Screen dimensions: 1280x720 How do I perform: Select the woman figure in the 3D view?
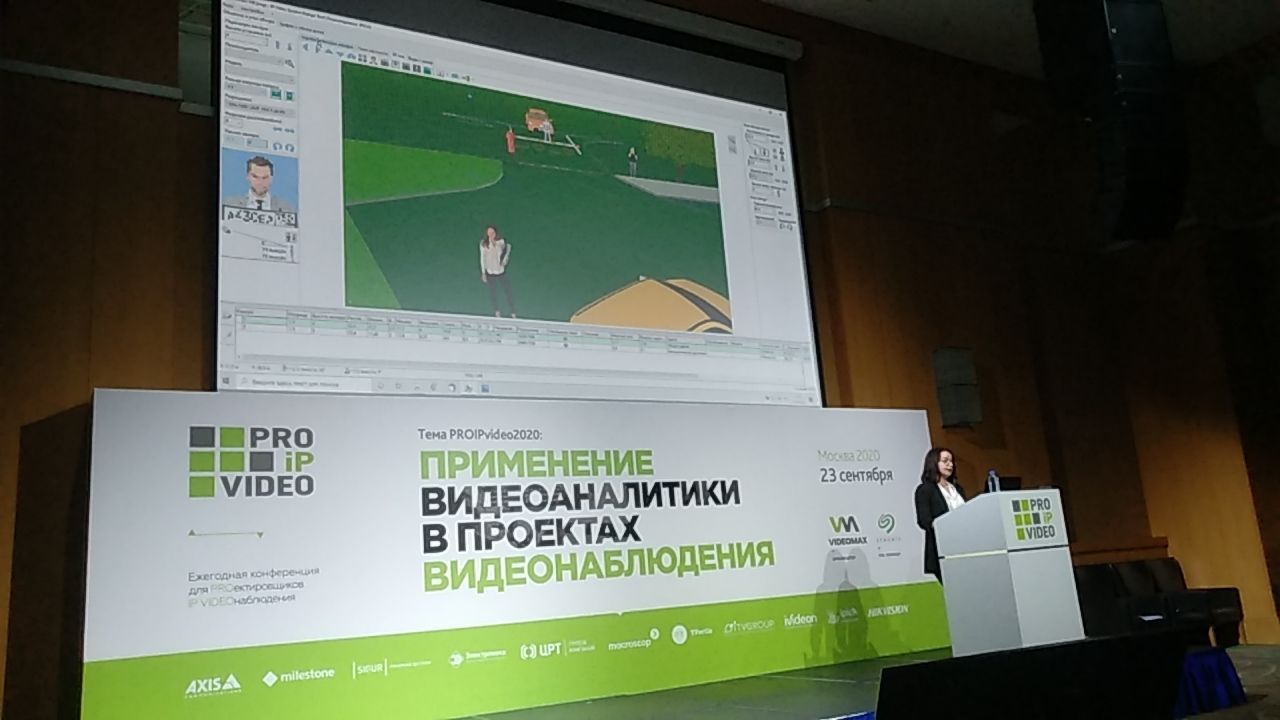[x=494, y=270]
